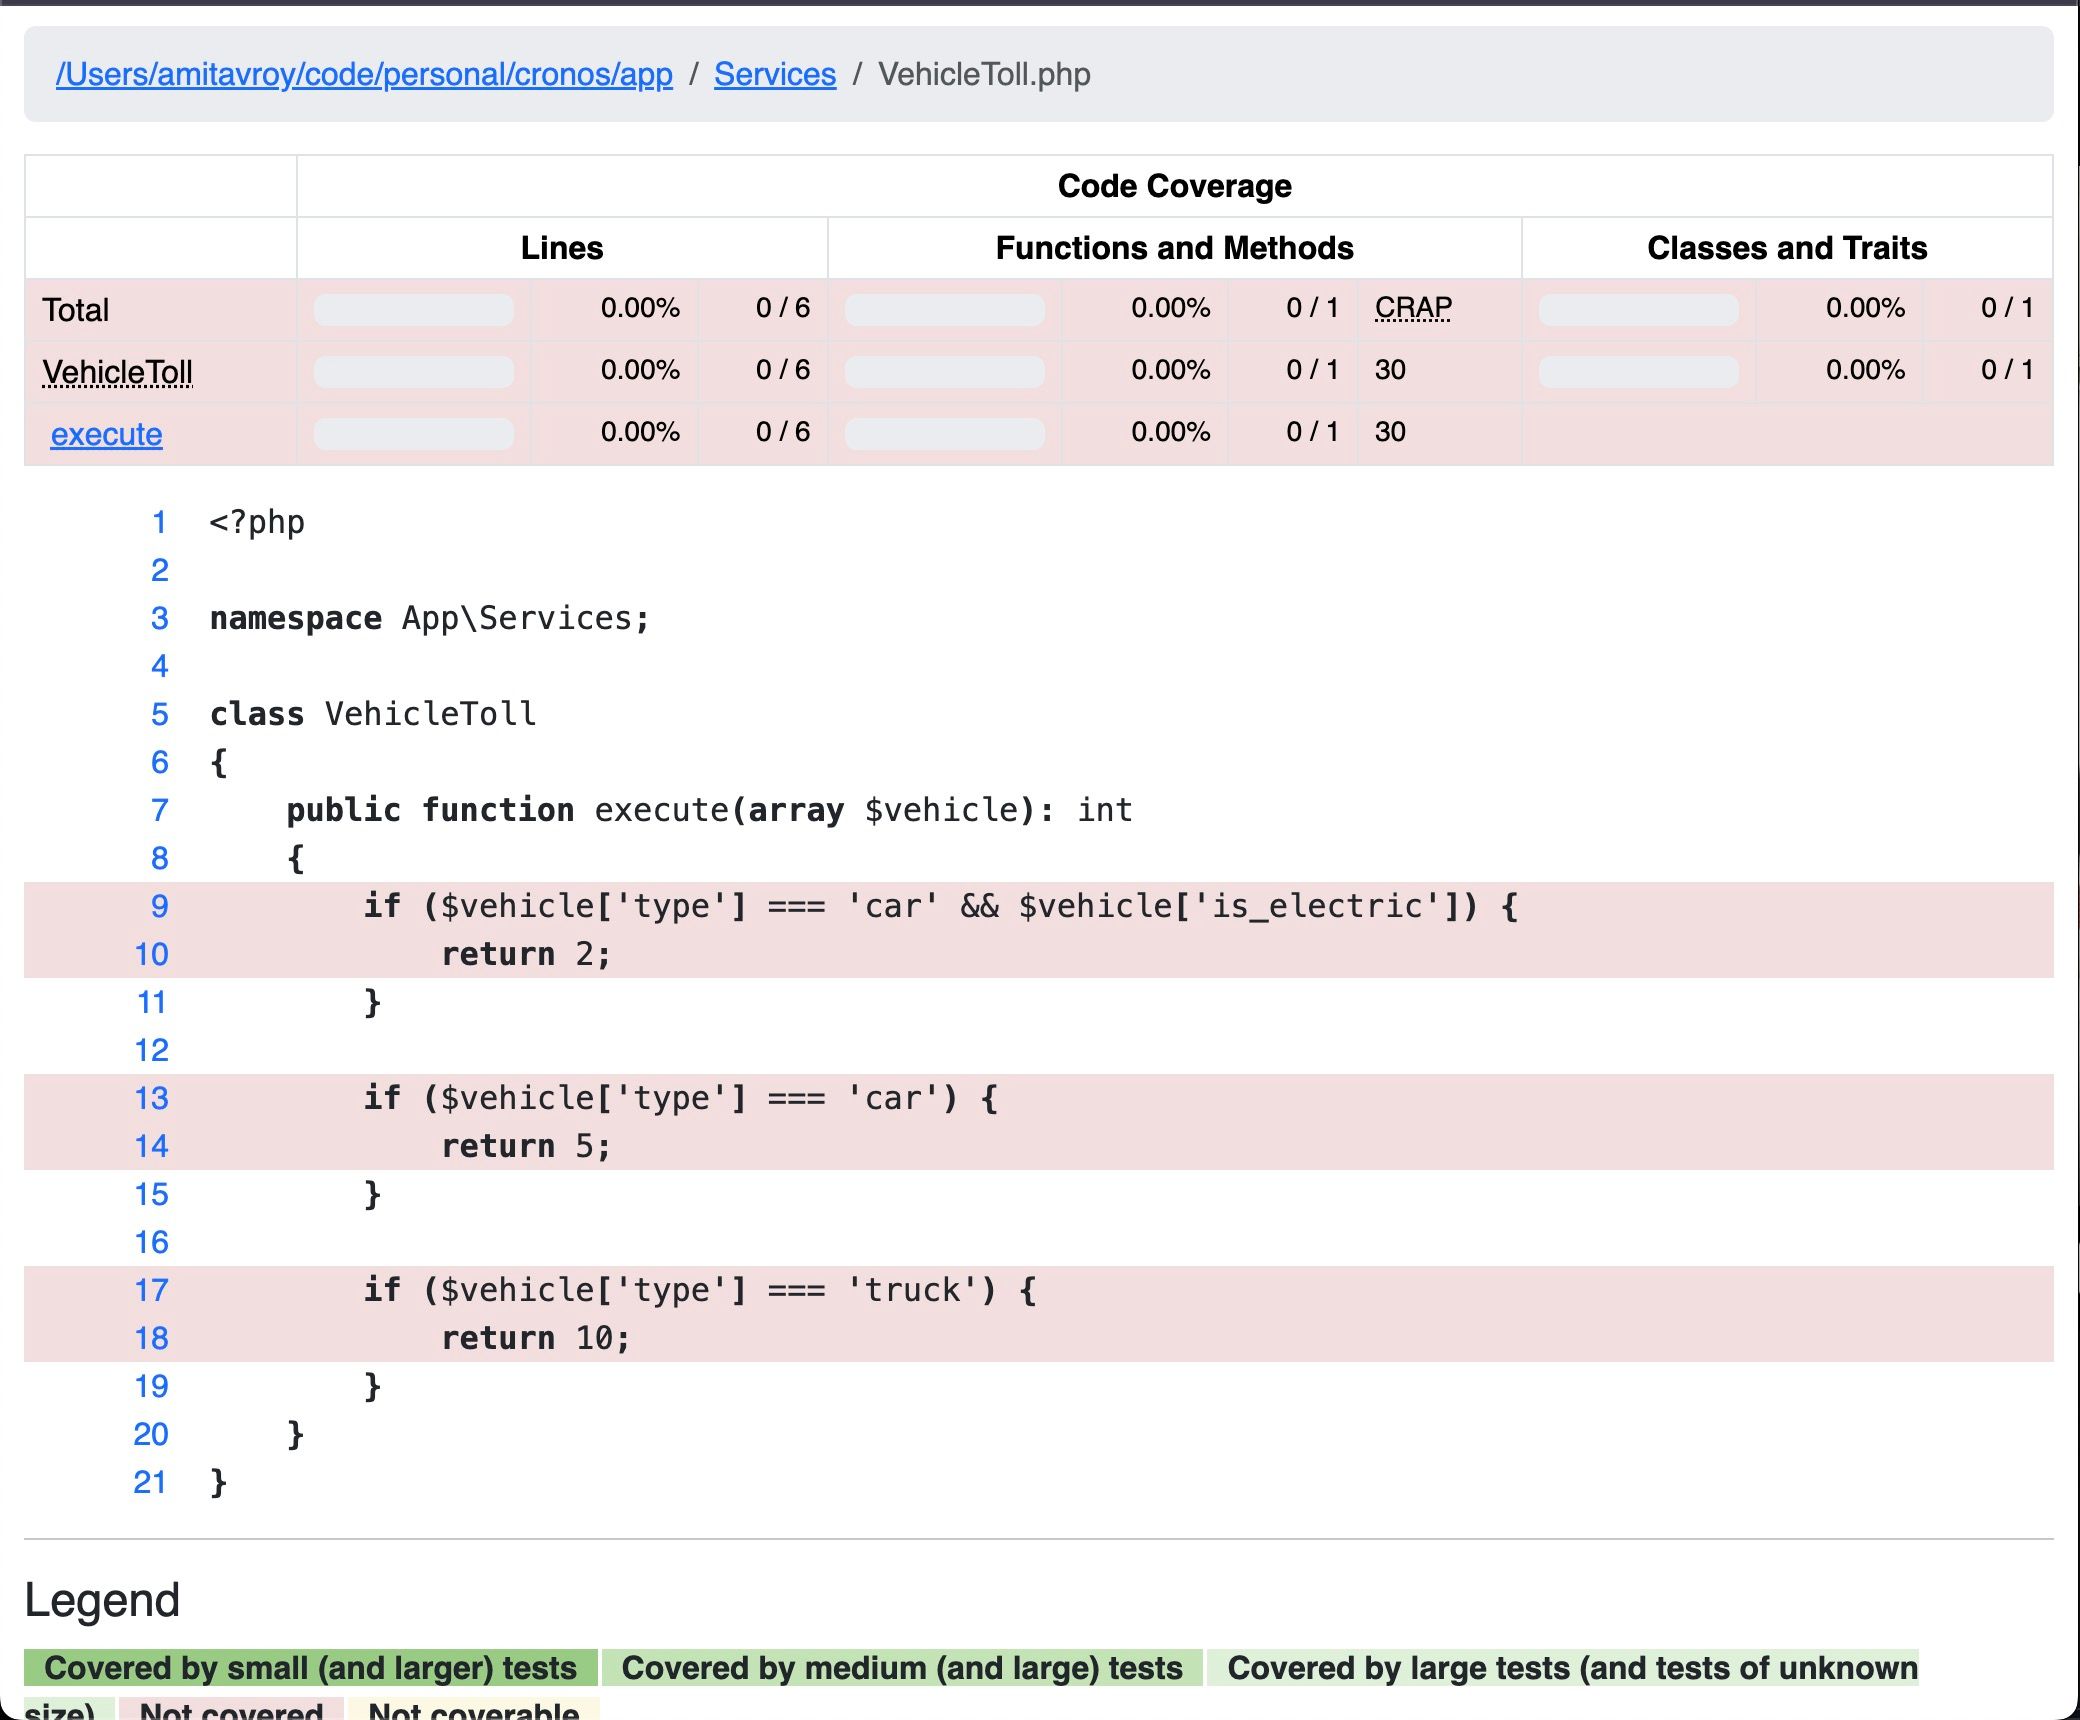Click the Total row Classes progress bar
2080x1720 pixels.
tap(1638, 309)
